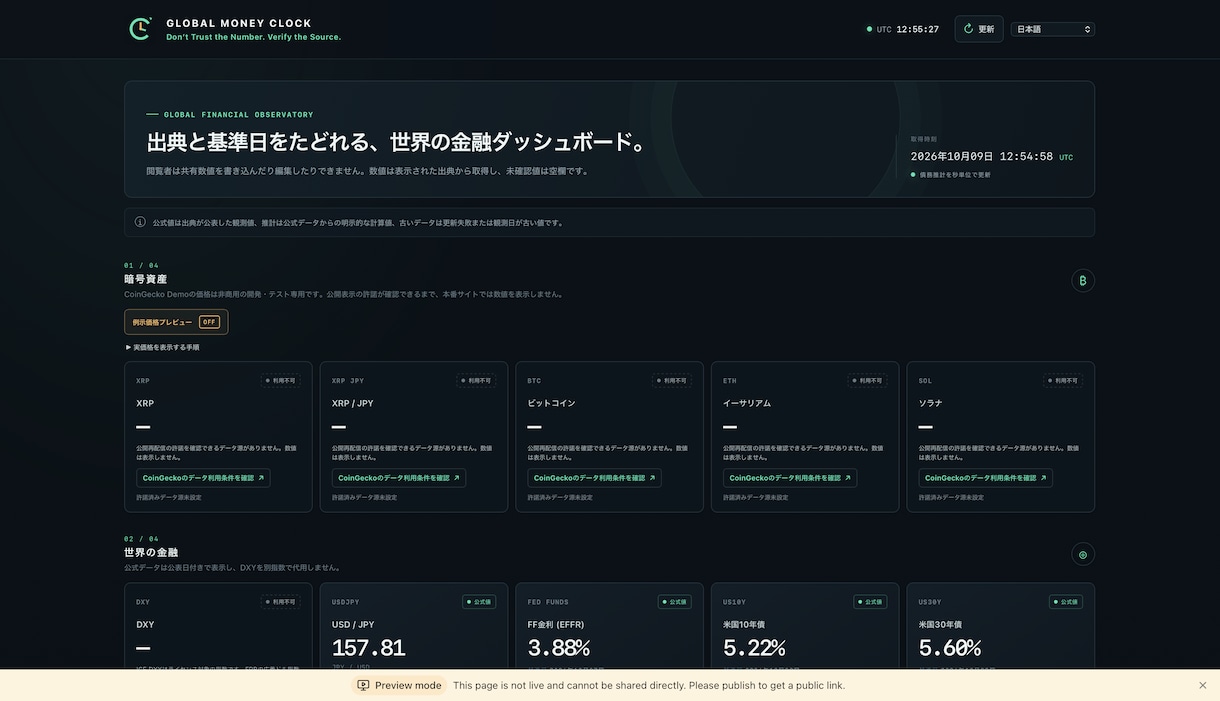Click the FF金利 (EFFR) value 3.88%
This screenshot has width=1220, height=701.
point(558,648)
